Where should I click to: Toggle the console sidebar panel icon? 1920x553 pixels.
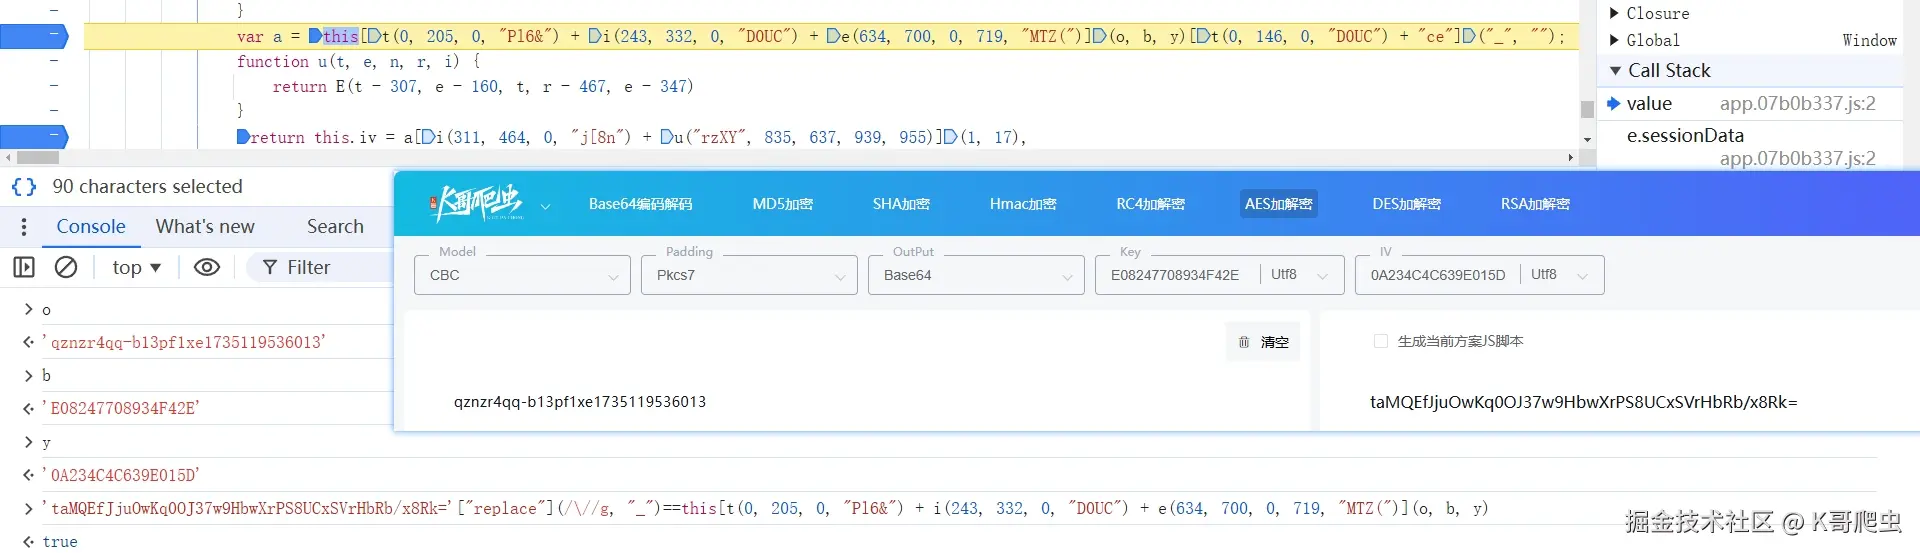[24, 267]
